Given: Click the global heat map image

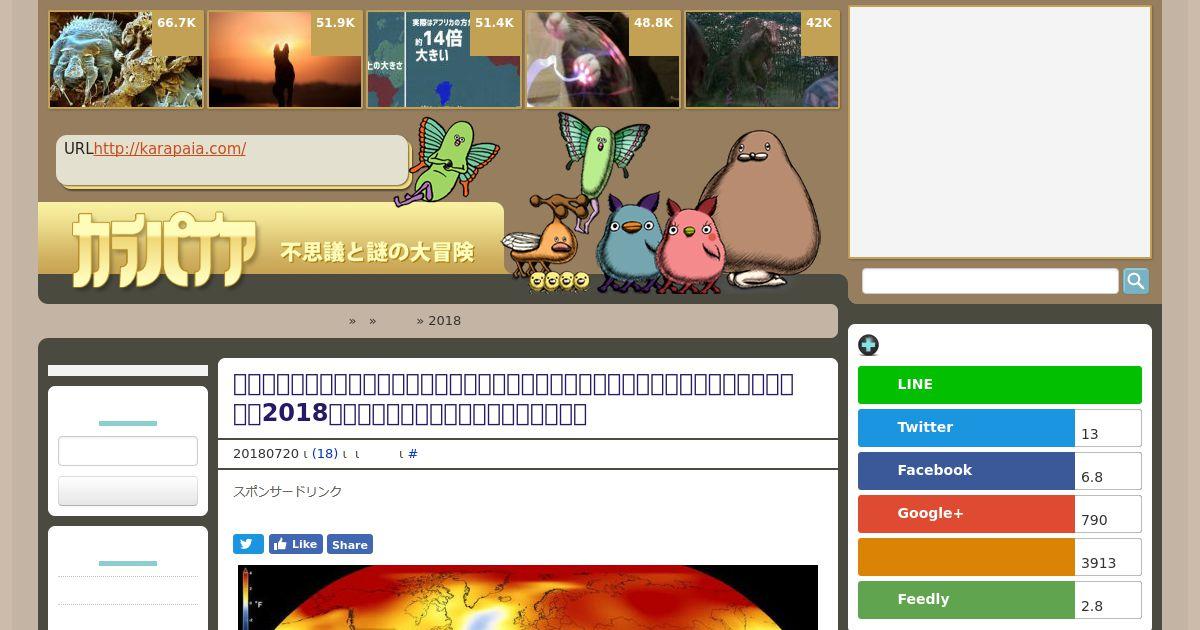Looking at the screenshot, I should [528, 598].
